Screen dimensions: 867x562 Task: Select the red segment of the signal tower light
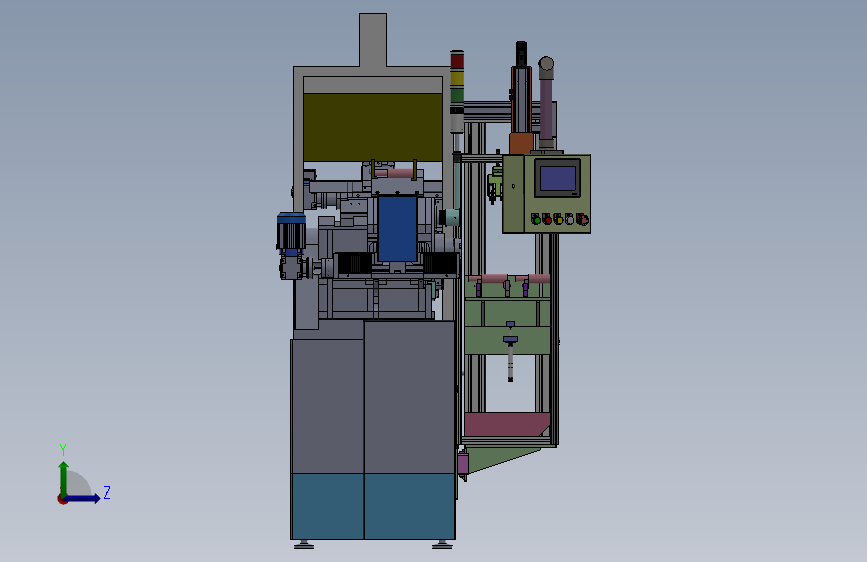[457, 60]
